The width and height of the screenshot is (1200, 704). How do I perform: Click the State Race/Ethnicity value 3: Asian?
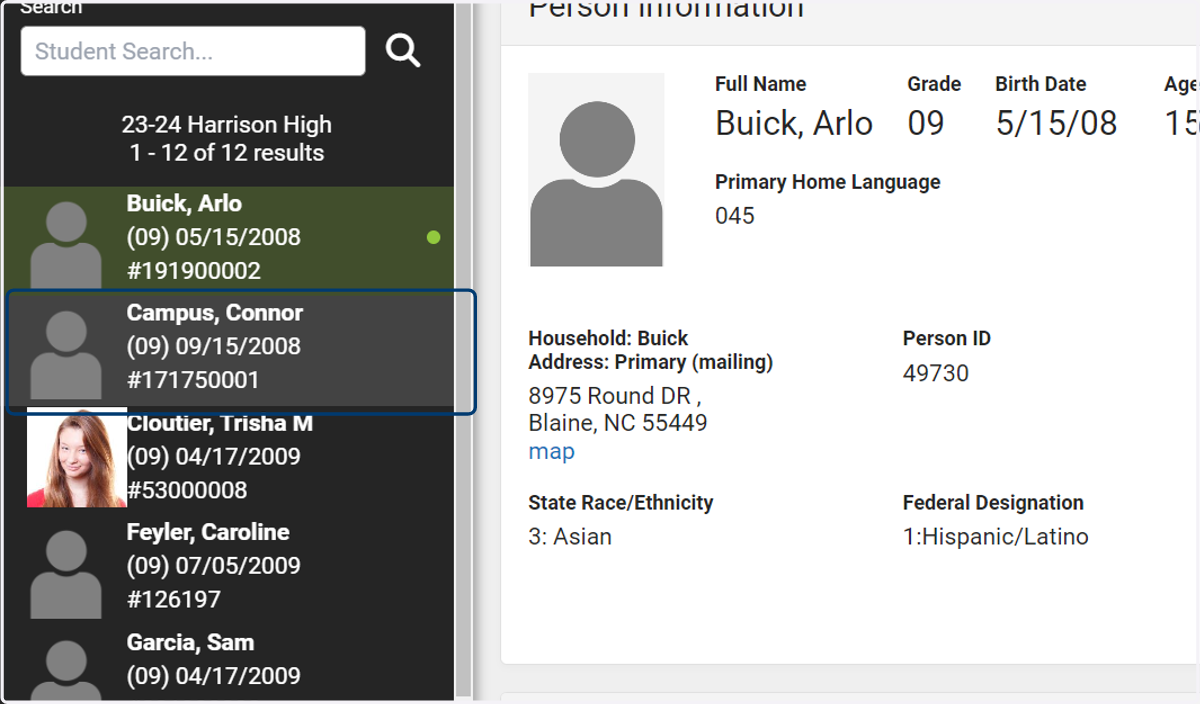click(570, 537)
